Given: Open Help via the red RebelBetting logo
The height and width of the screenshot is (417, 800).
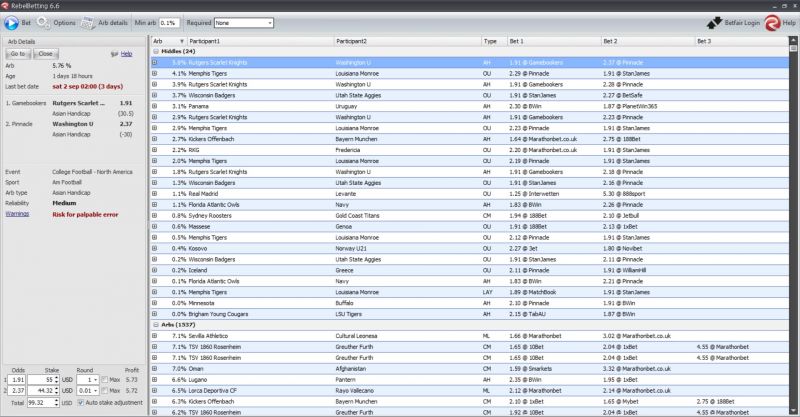Looking at the screenshot, I should 772,23.
